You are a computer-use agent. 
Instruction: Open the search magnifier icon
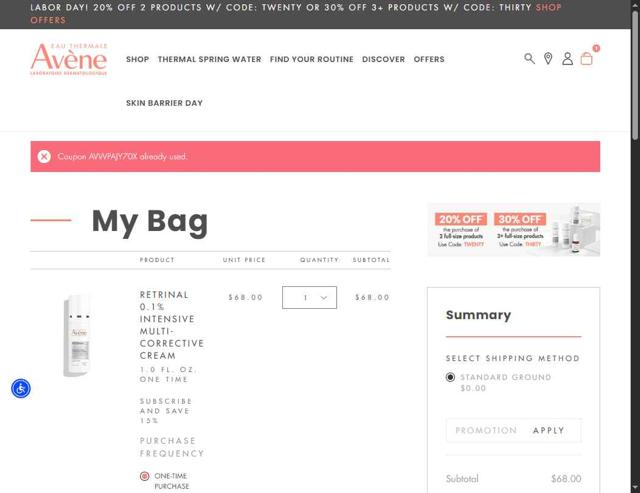529,59
